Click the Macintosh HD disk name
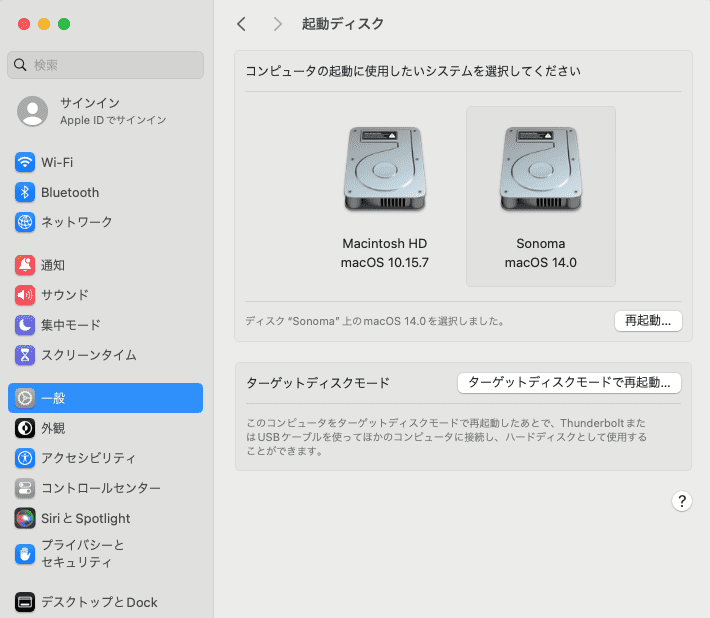The height and width of the screenshot is (618, 710). [384, 244]
